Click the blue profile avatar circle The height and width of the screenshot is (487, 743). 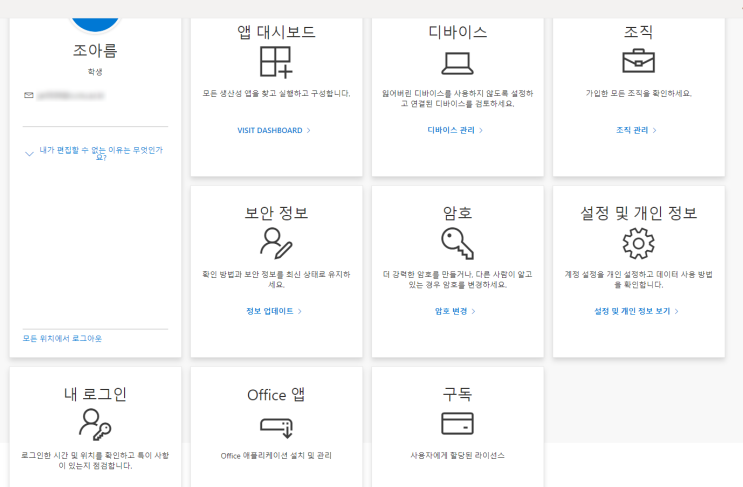95,25
